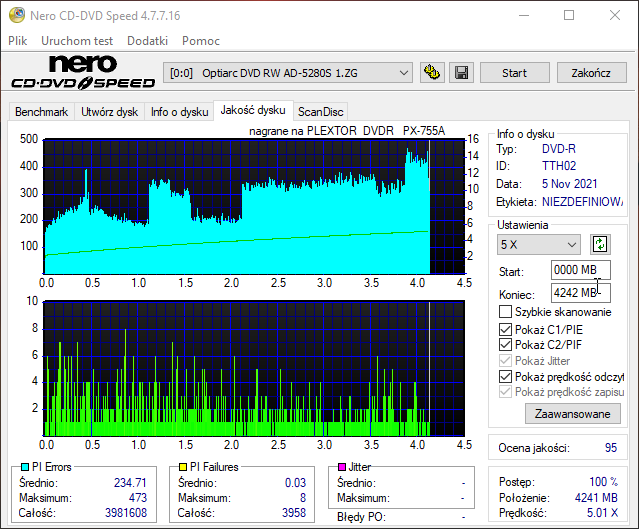This screenshot has height=529, width=639.
Task: Switch to the Benchmark tab
Action: pyautogui.click(x=42, y=112)
